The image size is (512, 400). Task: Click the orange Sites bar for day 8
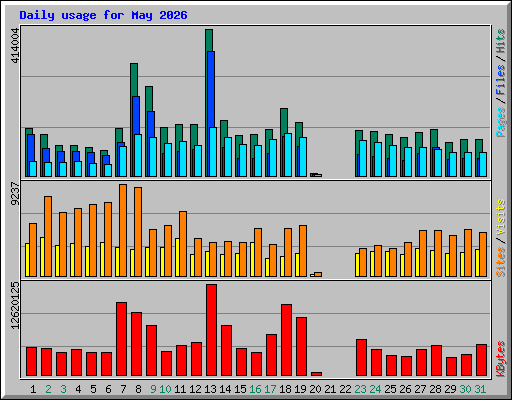[x=138, y=232]
